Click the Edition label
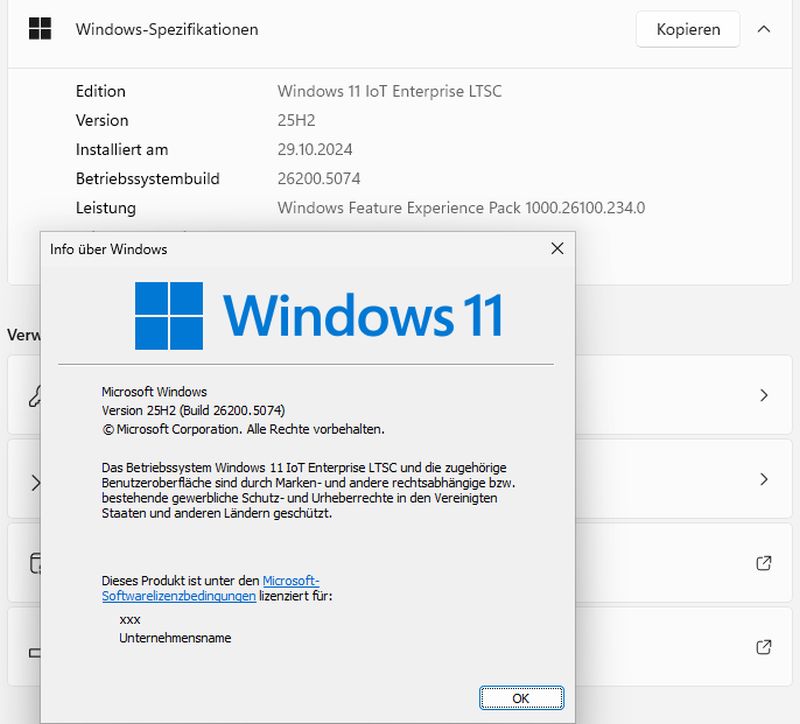 pos(101,91)
